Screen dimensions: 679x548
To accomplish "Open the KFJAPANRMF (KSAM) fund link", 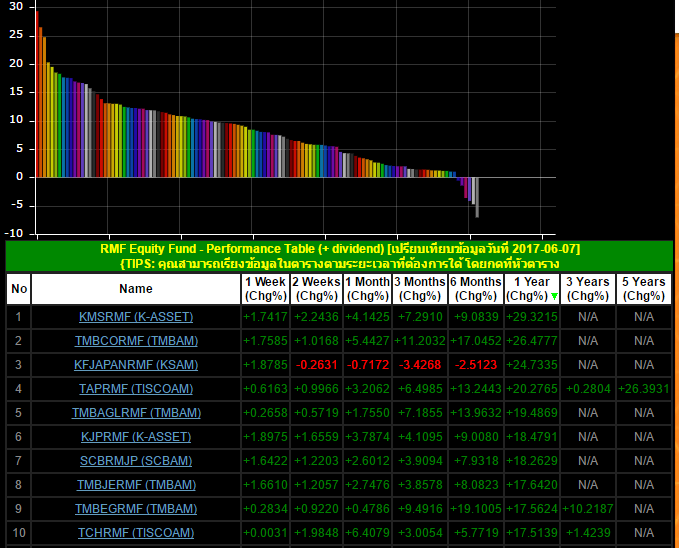I will click(x=136, y=365).
